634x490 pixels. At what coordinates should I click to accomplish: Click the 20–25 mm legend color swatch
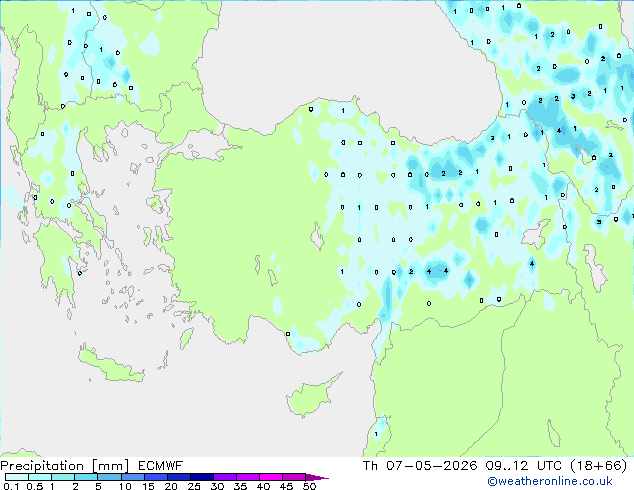click(179, 477)
